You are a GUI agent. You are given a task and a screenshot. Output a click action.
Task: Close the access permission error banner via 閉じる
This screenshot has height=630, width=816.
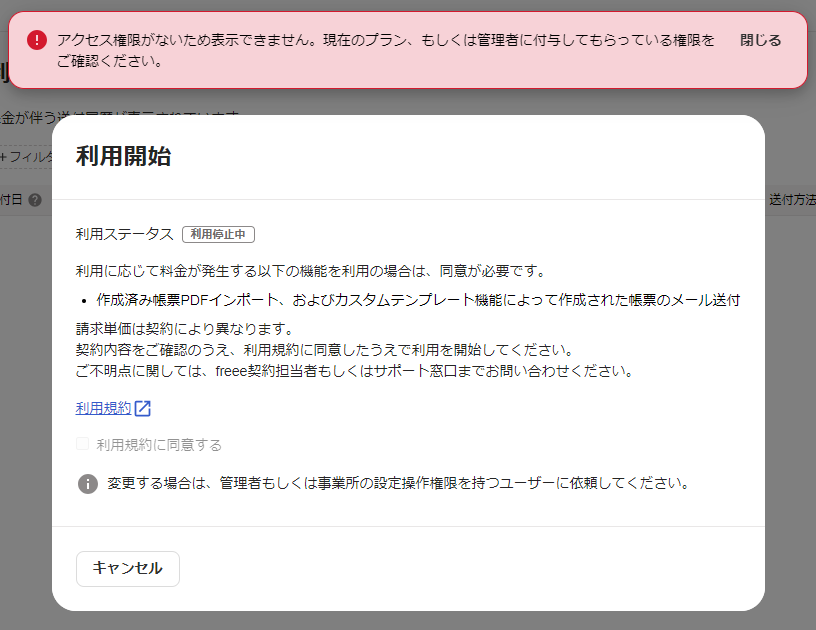coord(760,40)
